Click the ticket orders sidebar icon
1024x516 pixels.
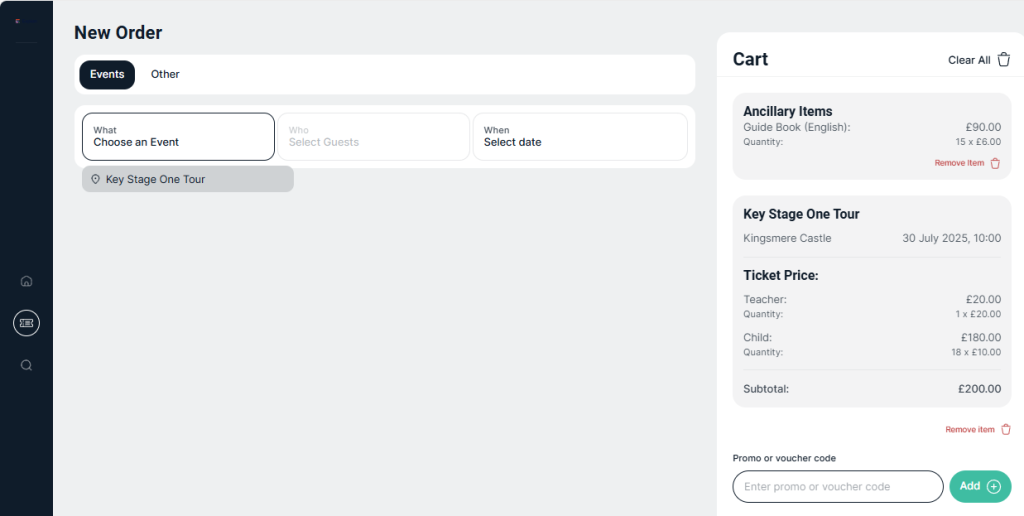coord(26,323)
